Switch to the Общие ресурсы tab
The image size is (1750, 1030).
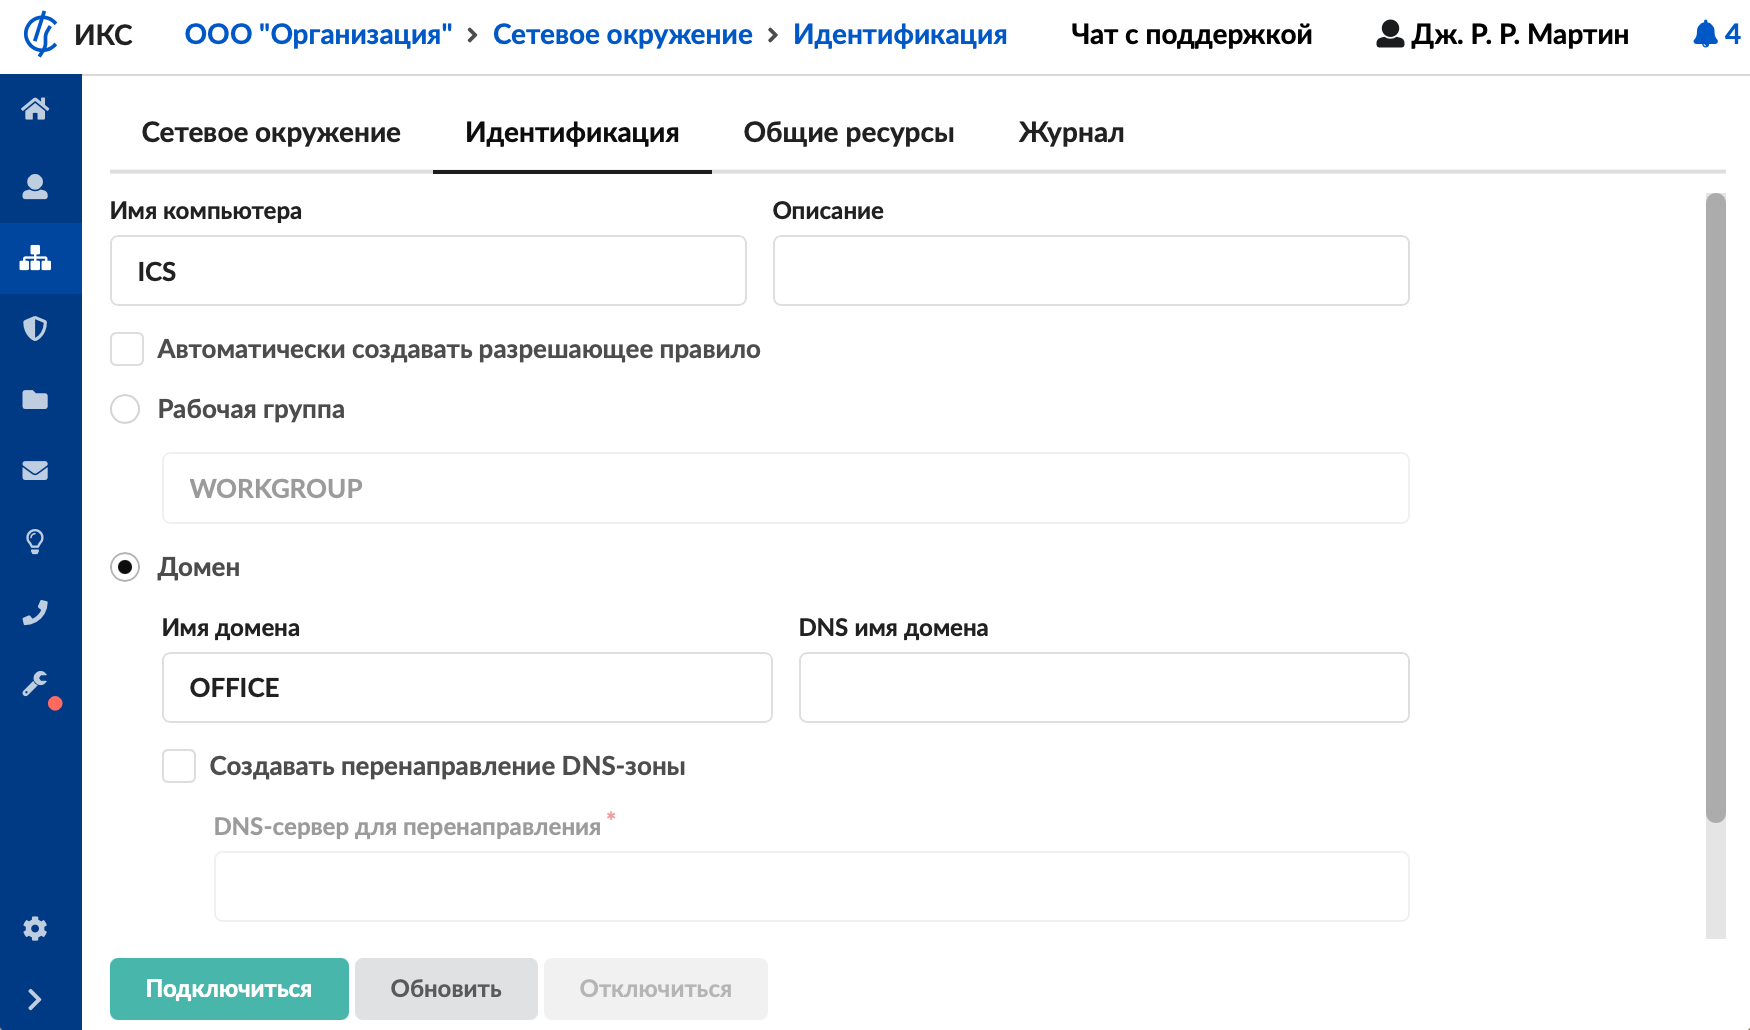point(848,133)
